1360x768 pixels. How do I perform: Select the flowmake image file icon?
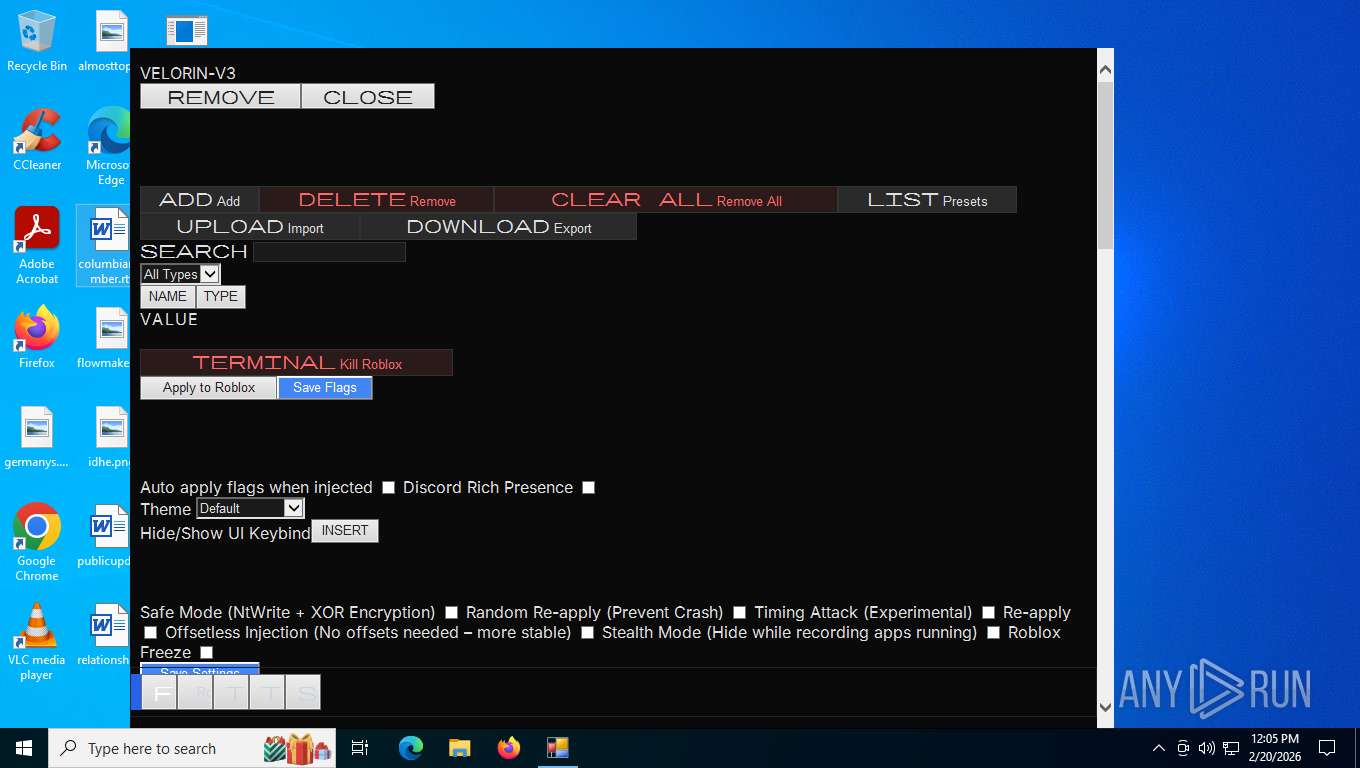click(104, 338)
